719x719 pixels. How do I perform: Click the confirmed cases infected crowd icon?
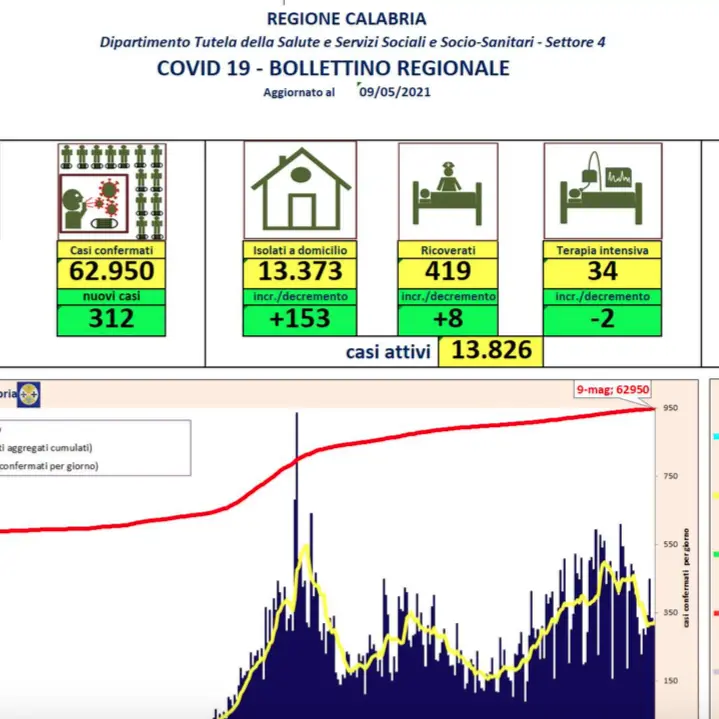coord(112,191)
